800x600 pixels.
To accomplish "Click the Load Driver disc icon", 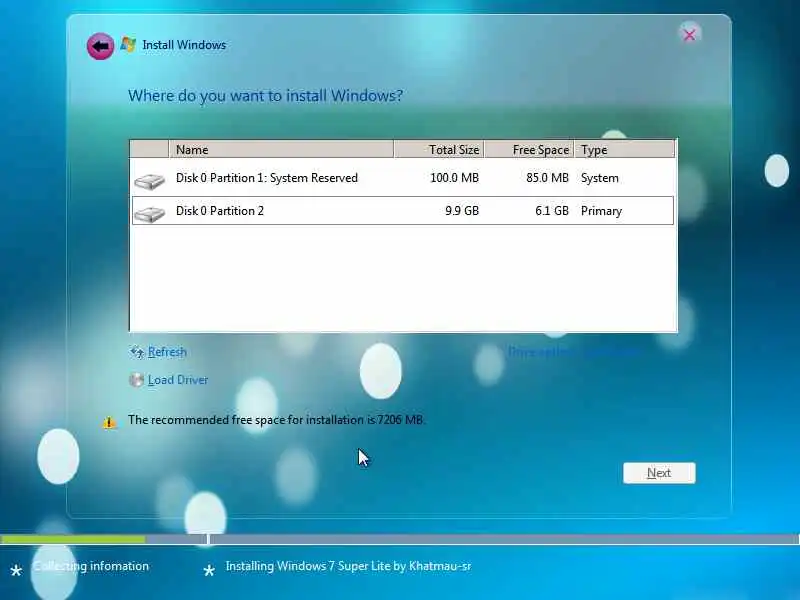I will point(136,380).
